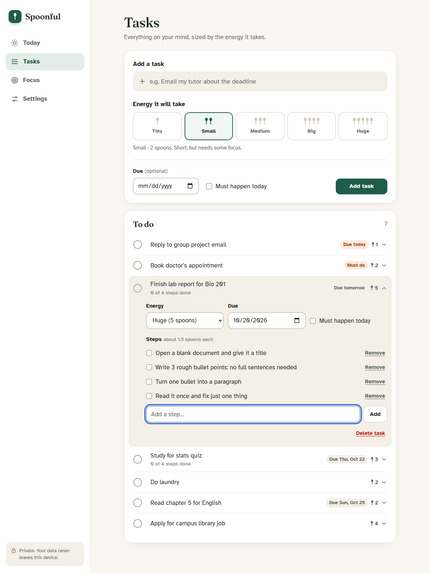Click the Add a step input field
Screen dimensions: 430x573
[253, 414]
